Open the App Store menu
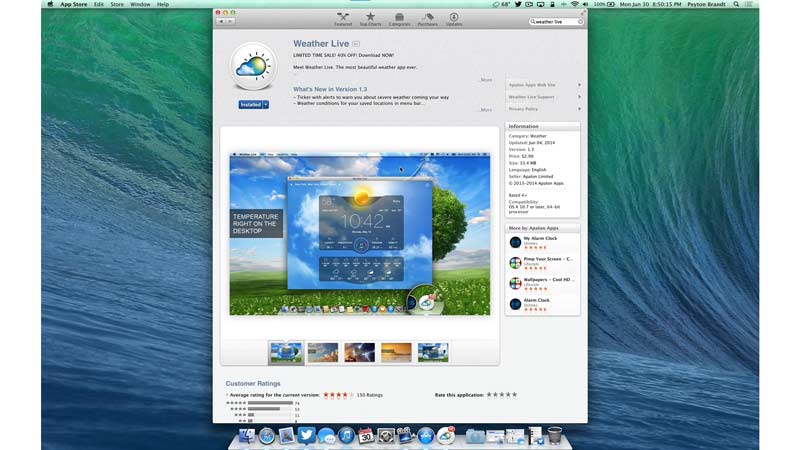The image size is (800, 450). click(73, 4)
